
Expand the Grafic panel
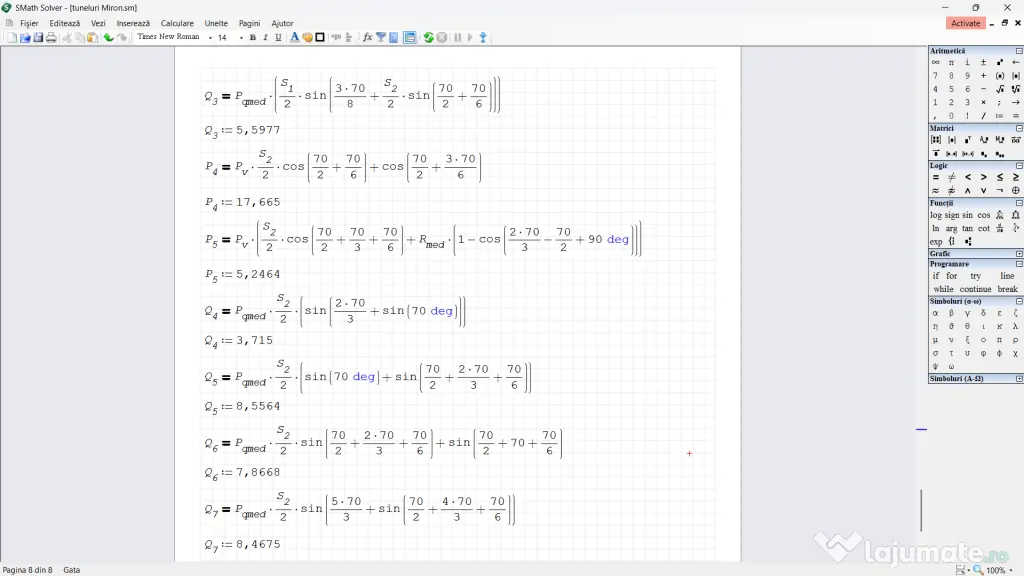[1019, 253]
